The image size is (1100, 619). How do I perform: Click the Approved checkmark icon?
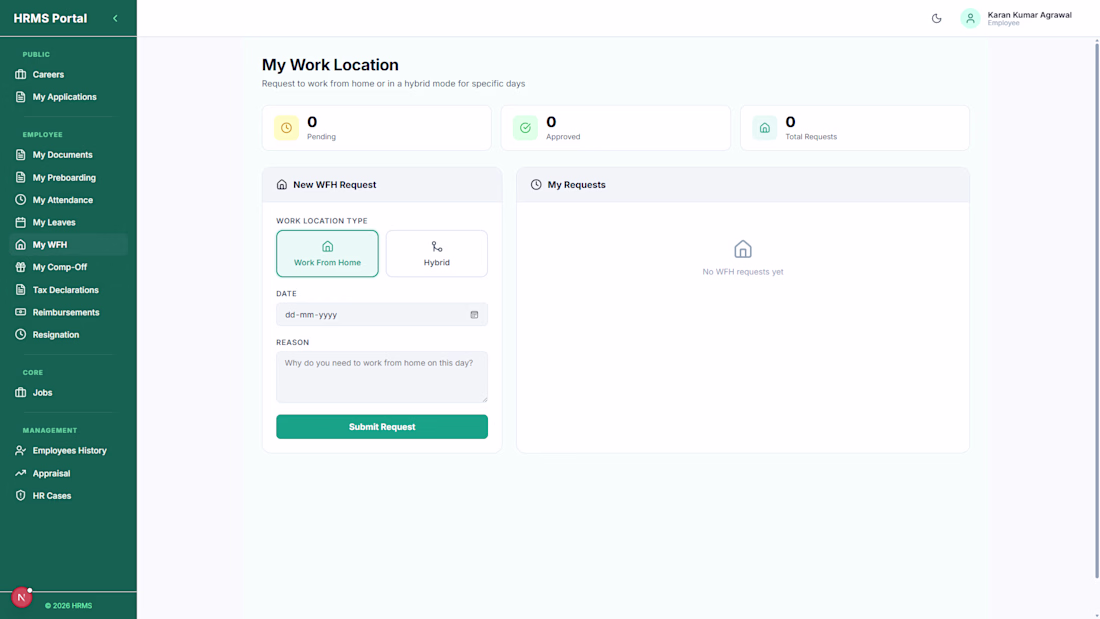pyautogui.click(x=525, y=128)
